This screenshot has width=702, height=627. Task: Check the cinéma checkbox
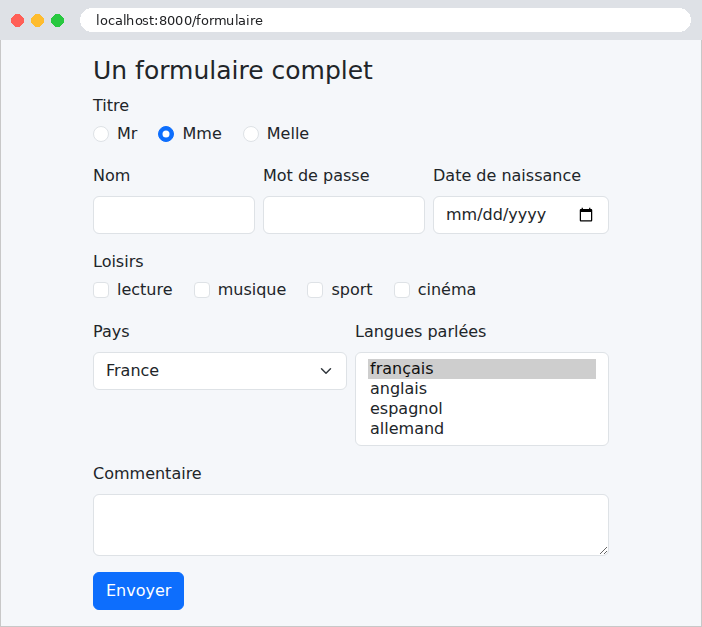tap(402, 290)
